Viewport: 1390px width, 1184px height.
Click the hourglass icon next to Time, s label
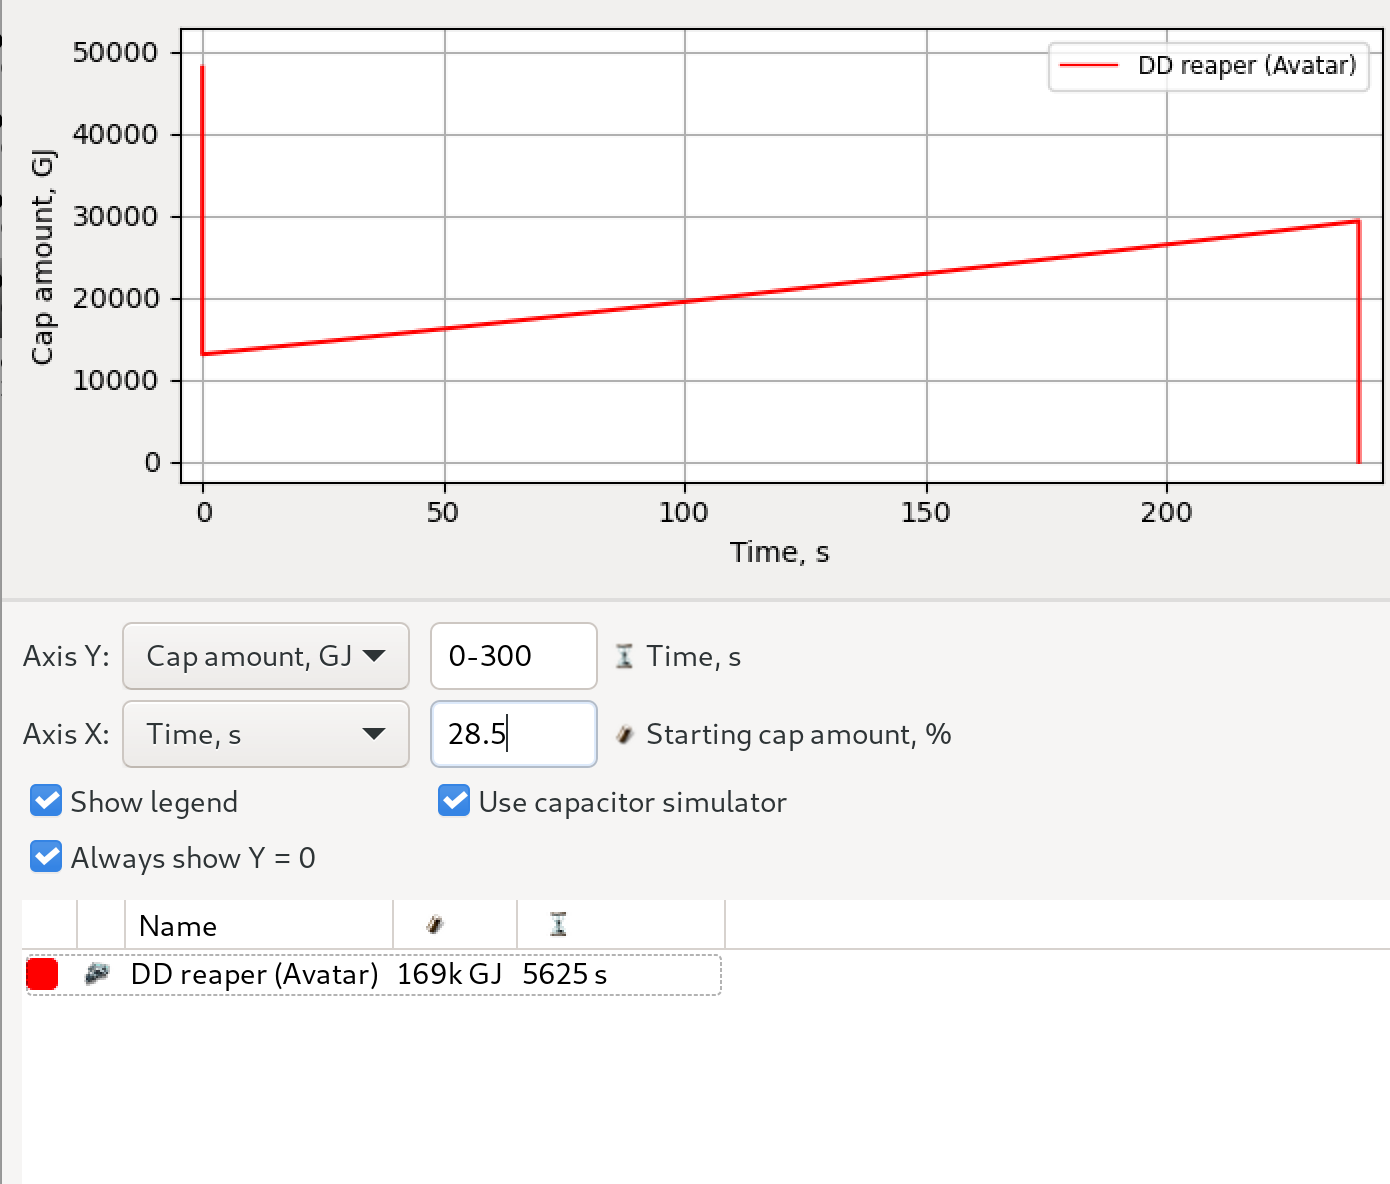(625, 656)
